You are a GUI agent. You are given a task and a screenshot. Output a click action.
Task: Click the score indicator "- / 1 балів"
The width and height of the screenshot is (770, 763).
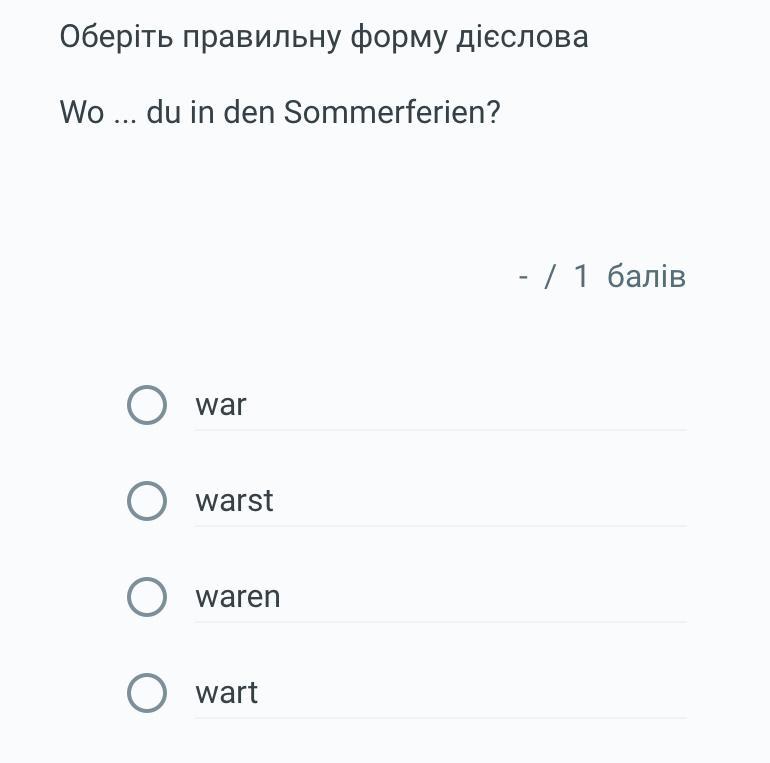(x=602, y=276)
